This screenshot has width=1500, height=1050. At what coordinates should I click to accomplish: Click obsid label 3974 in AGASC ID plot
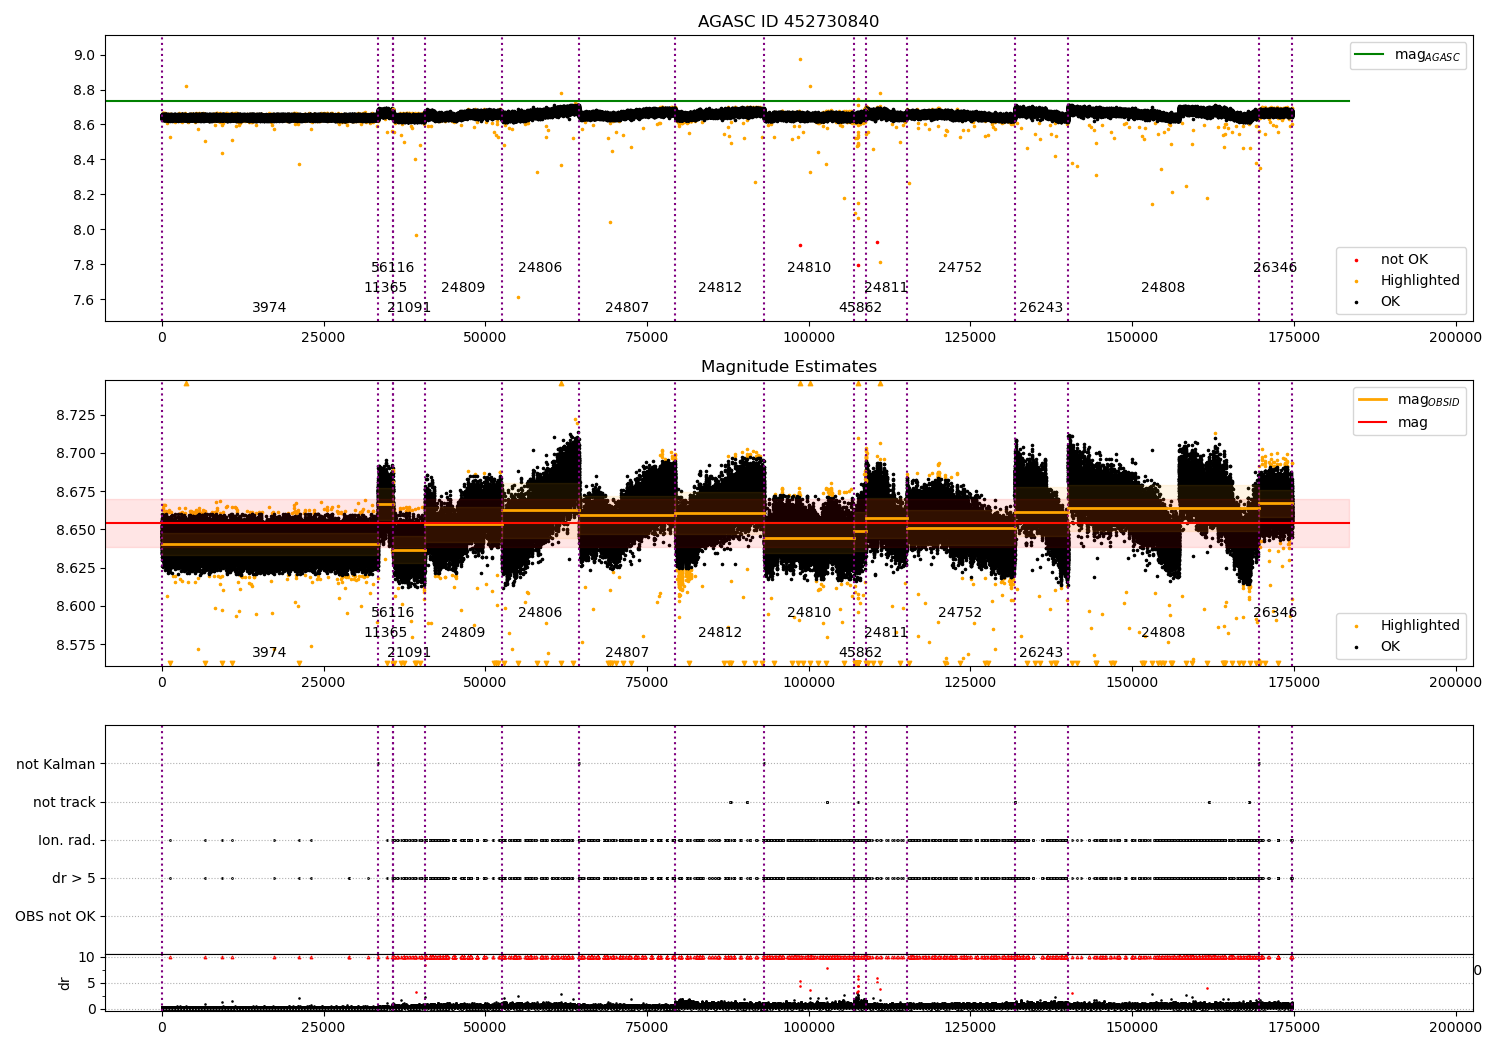tap(269, 308)
